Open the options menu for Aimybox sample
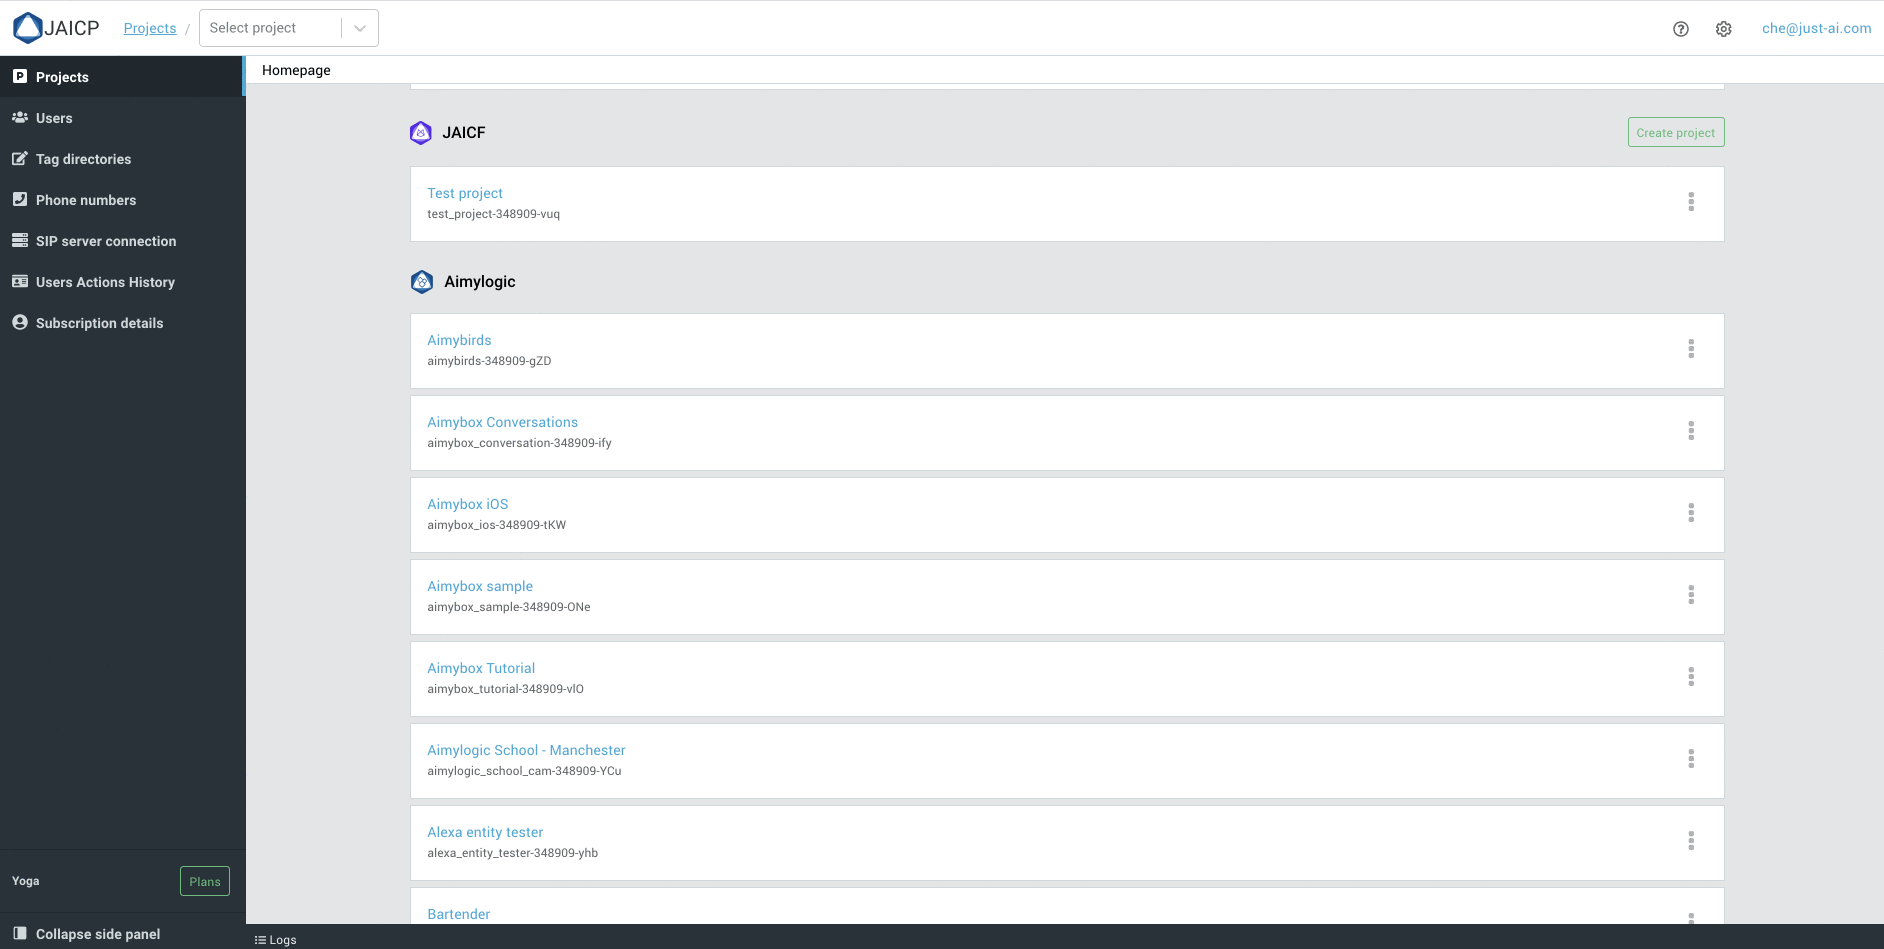Viewport: 1884px width, 949px height. (1691, 595)
